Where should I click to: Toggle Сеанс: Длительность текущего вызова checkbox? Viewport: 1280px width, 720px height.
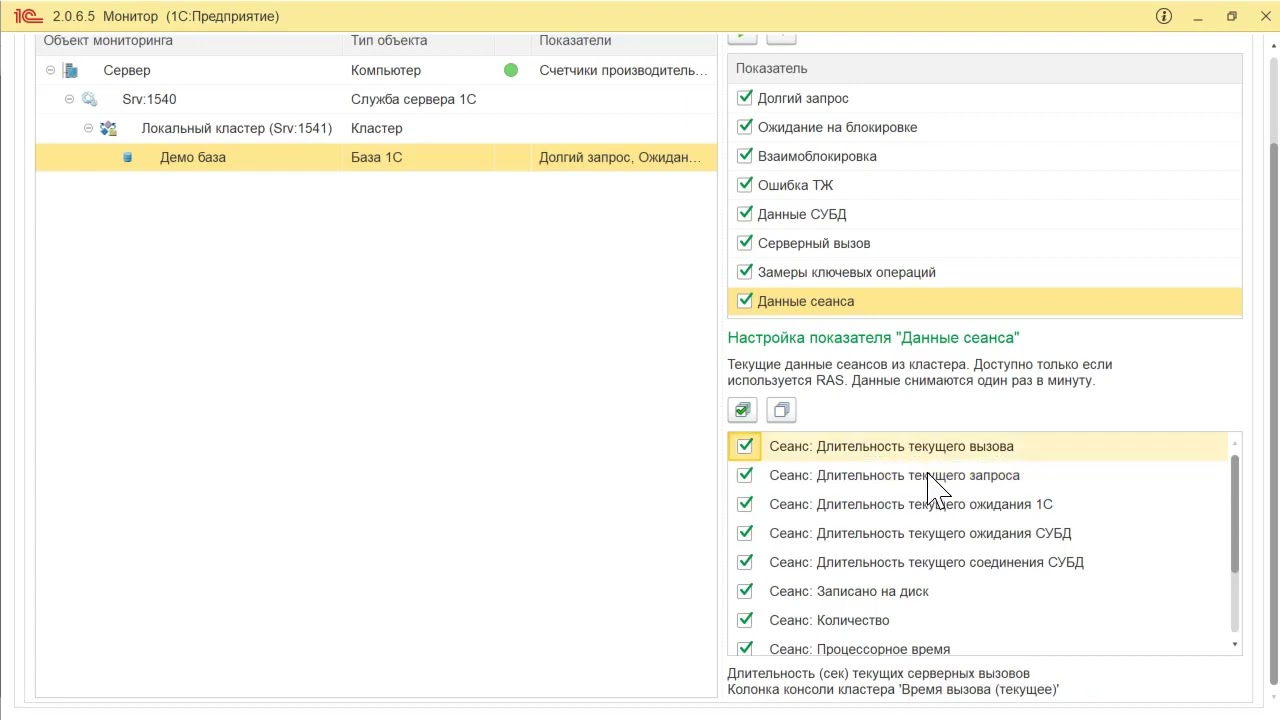(744, 446)
